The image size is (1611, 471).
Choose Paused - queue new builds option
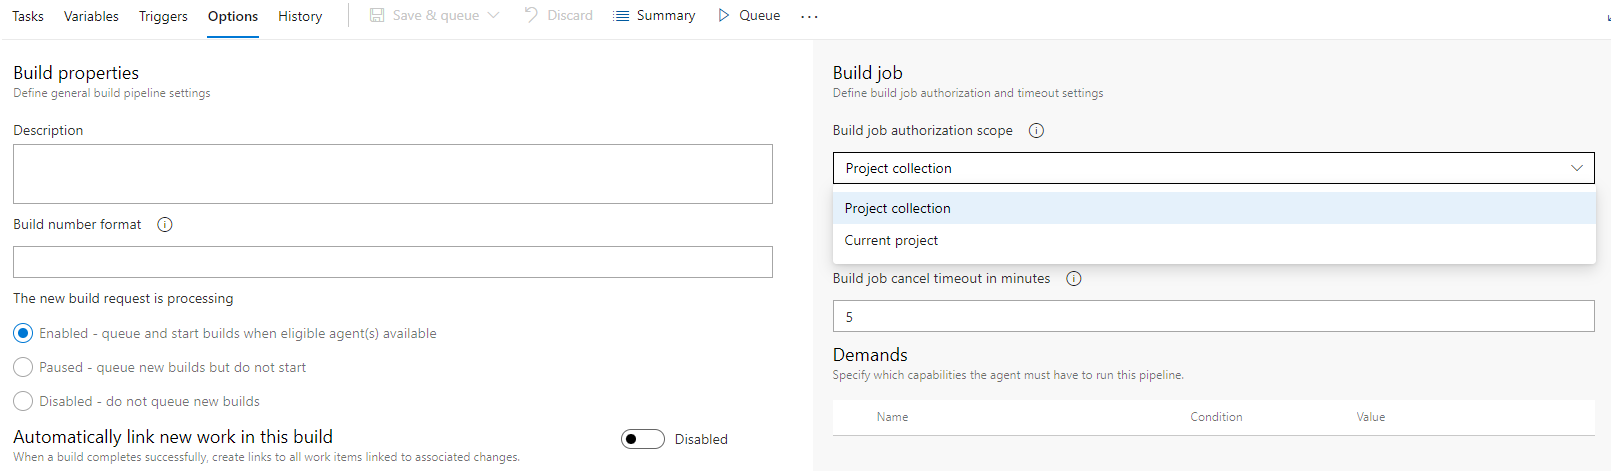23,367
